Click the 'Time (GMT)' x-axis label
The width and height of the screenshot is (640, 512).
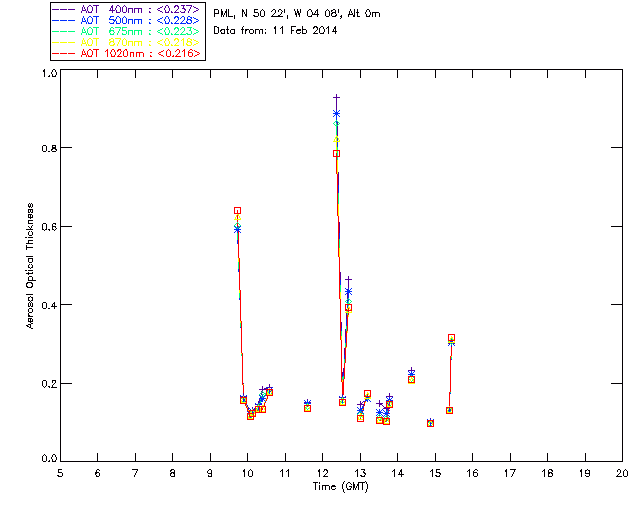341,486
